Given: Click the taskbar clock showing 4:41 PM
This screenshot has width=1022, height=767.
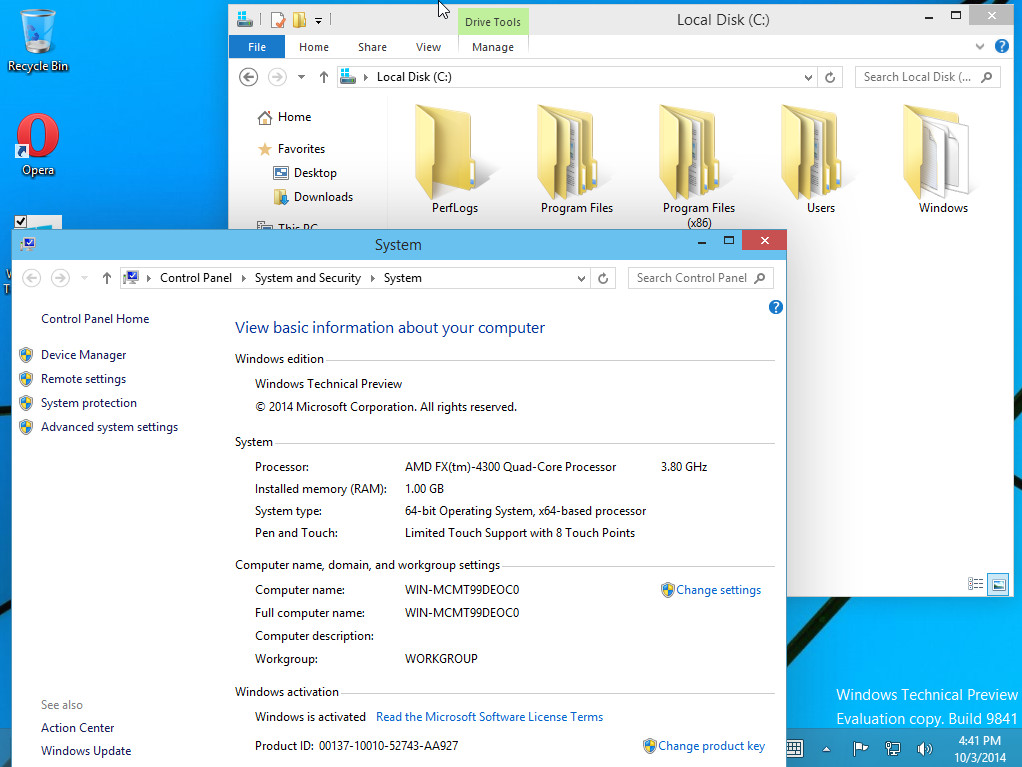Looking at the screenshot, I should [980, 749].
